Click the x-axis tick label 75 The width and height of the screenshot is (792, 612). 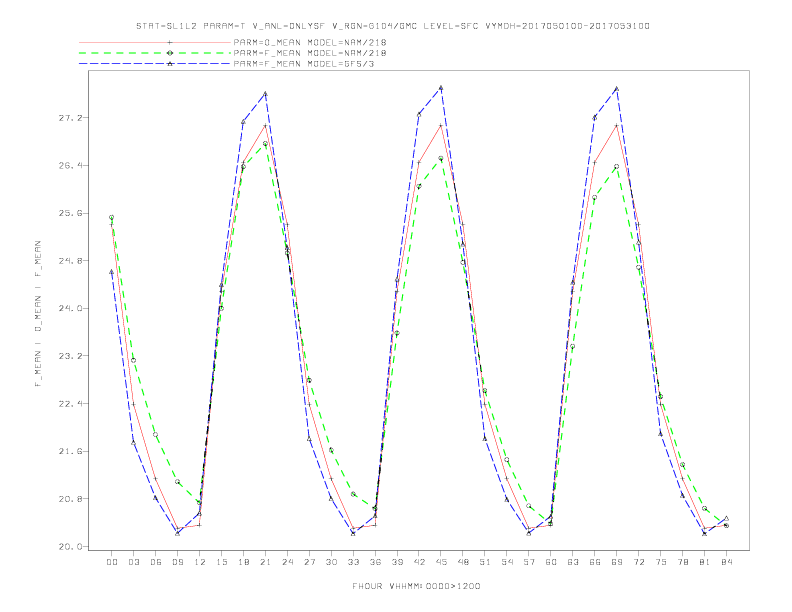(661, 562)
